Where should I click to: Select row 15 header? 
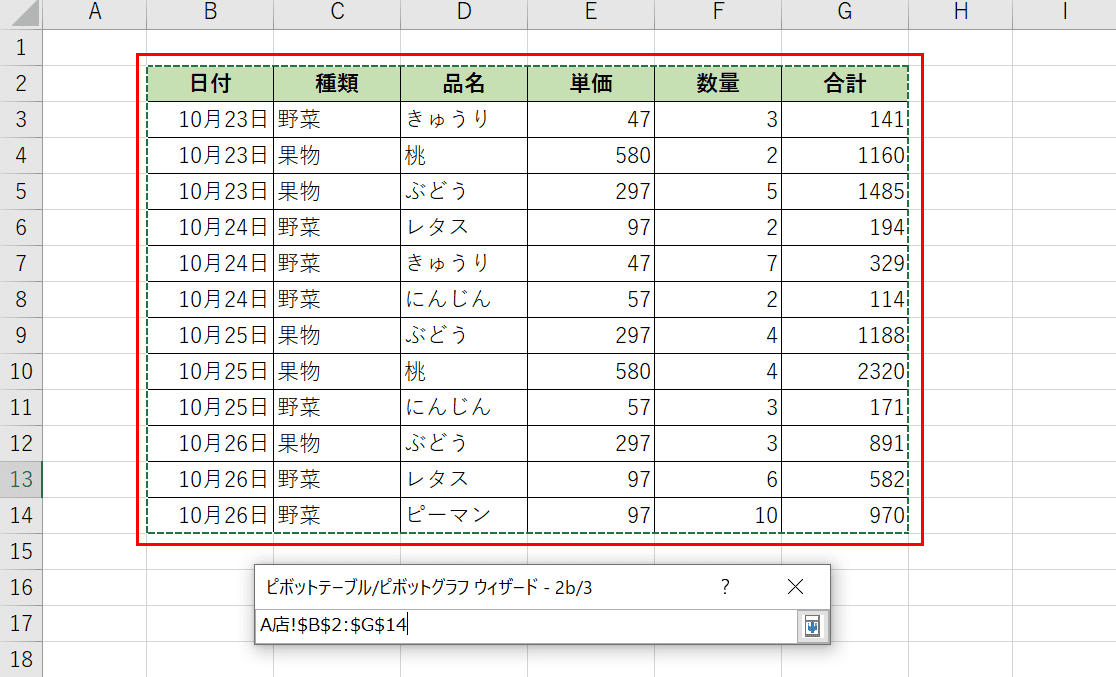click(x=21, y=551)
